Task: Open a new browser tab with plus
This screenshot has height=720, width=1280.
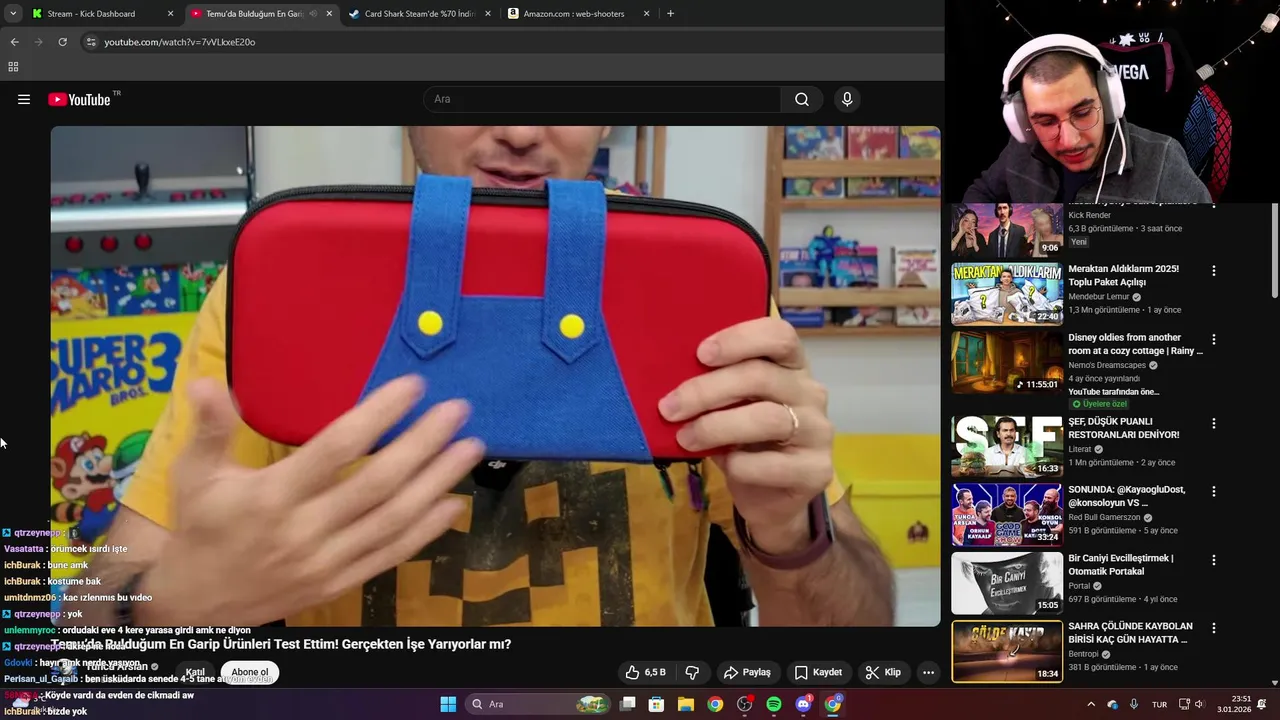Action: 670,14
